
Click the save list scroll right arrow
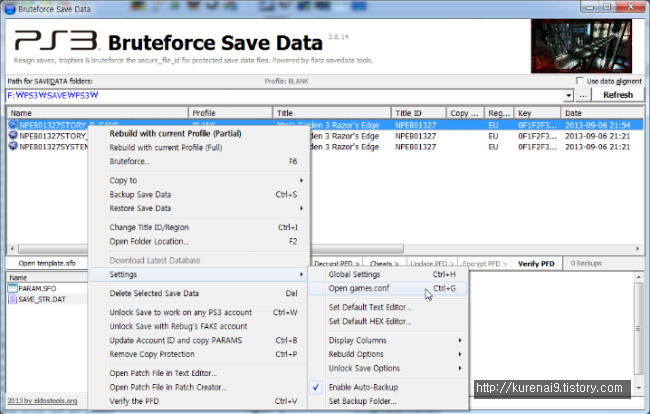(x=638, y=249)
